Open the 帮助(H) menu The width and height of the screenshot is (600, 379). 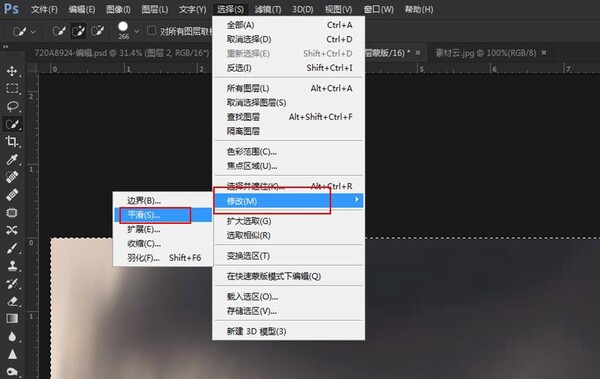(419, 9)
